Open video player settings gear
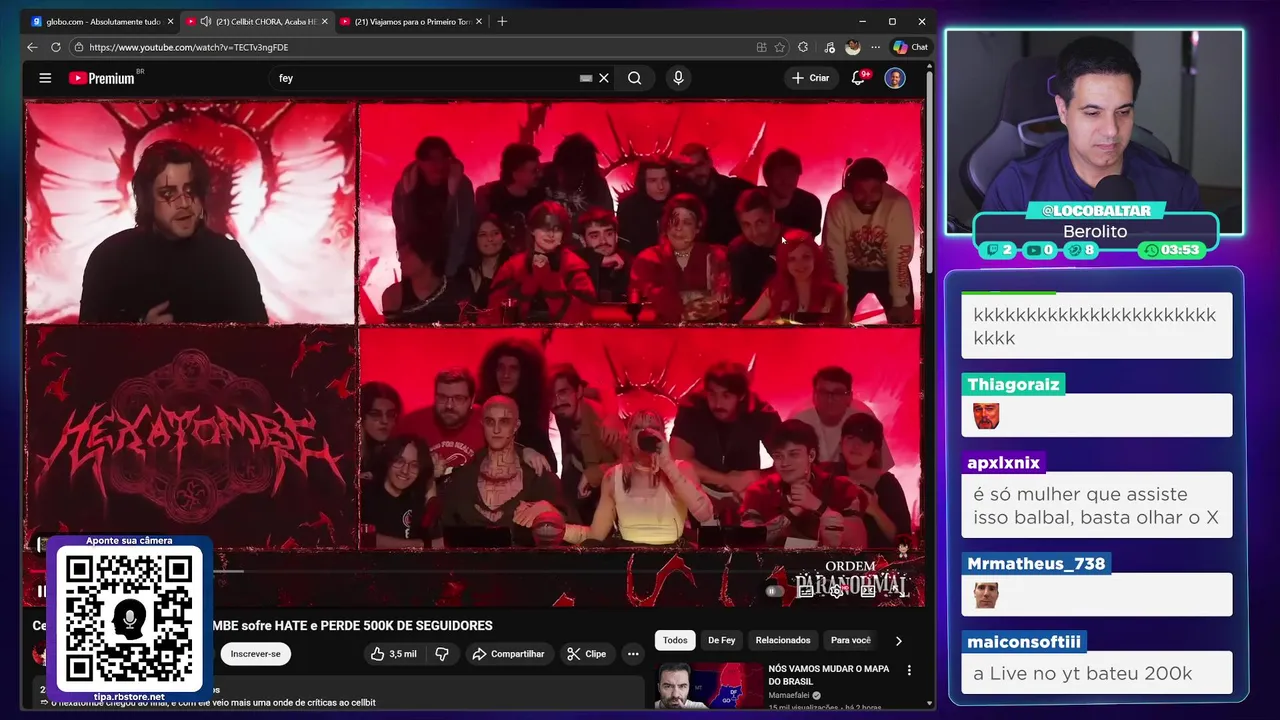Image resolution: width=1280 pixels, height=720 pixels. (836, 591)
